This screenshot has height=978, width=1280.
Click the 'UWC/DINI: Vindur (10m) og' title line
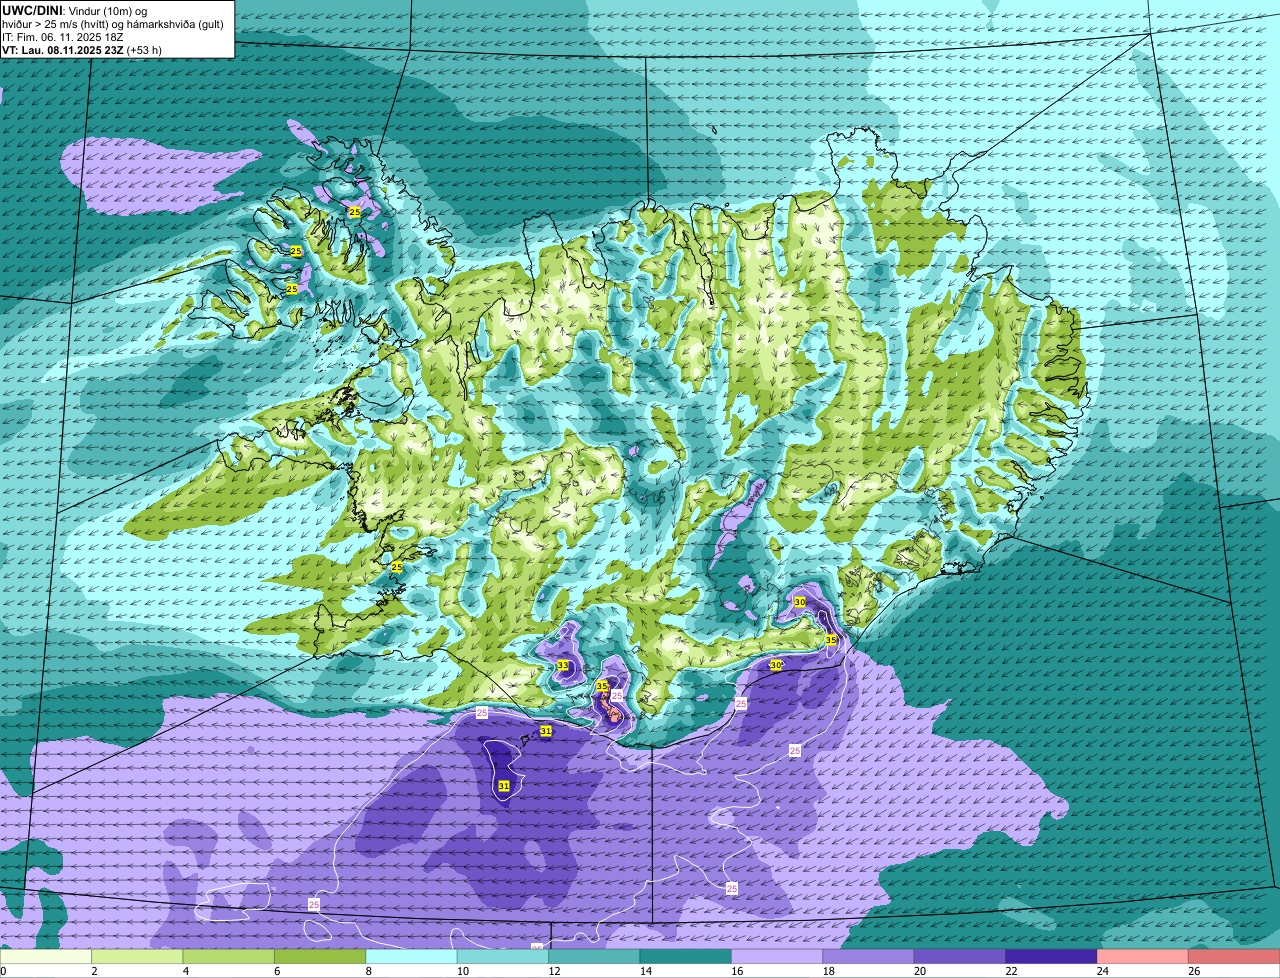tap(75, 10)
